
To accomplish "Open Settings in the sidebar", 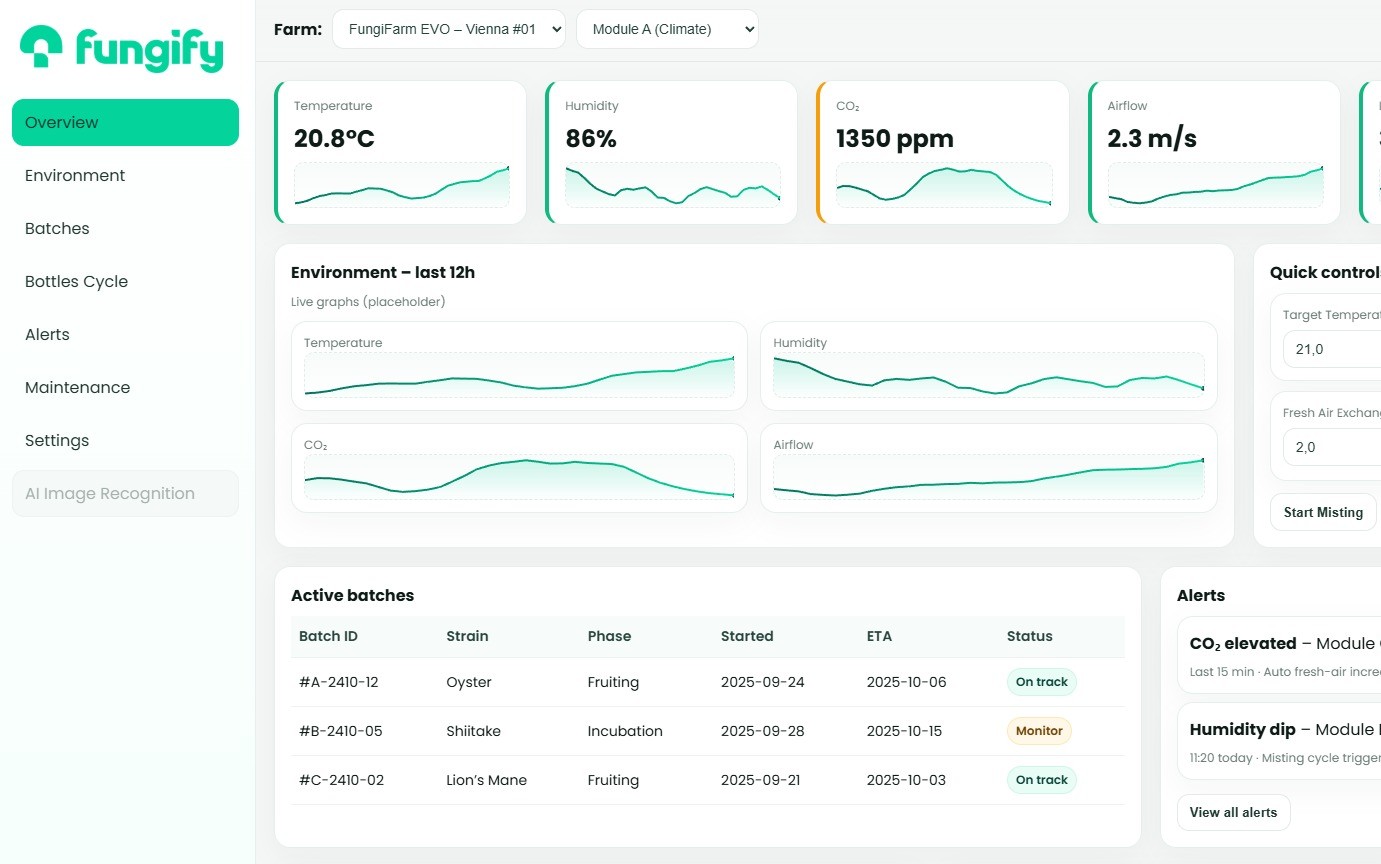I will (57, 440).
